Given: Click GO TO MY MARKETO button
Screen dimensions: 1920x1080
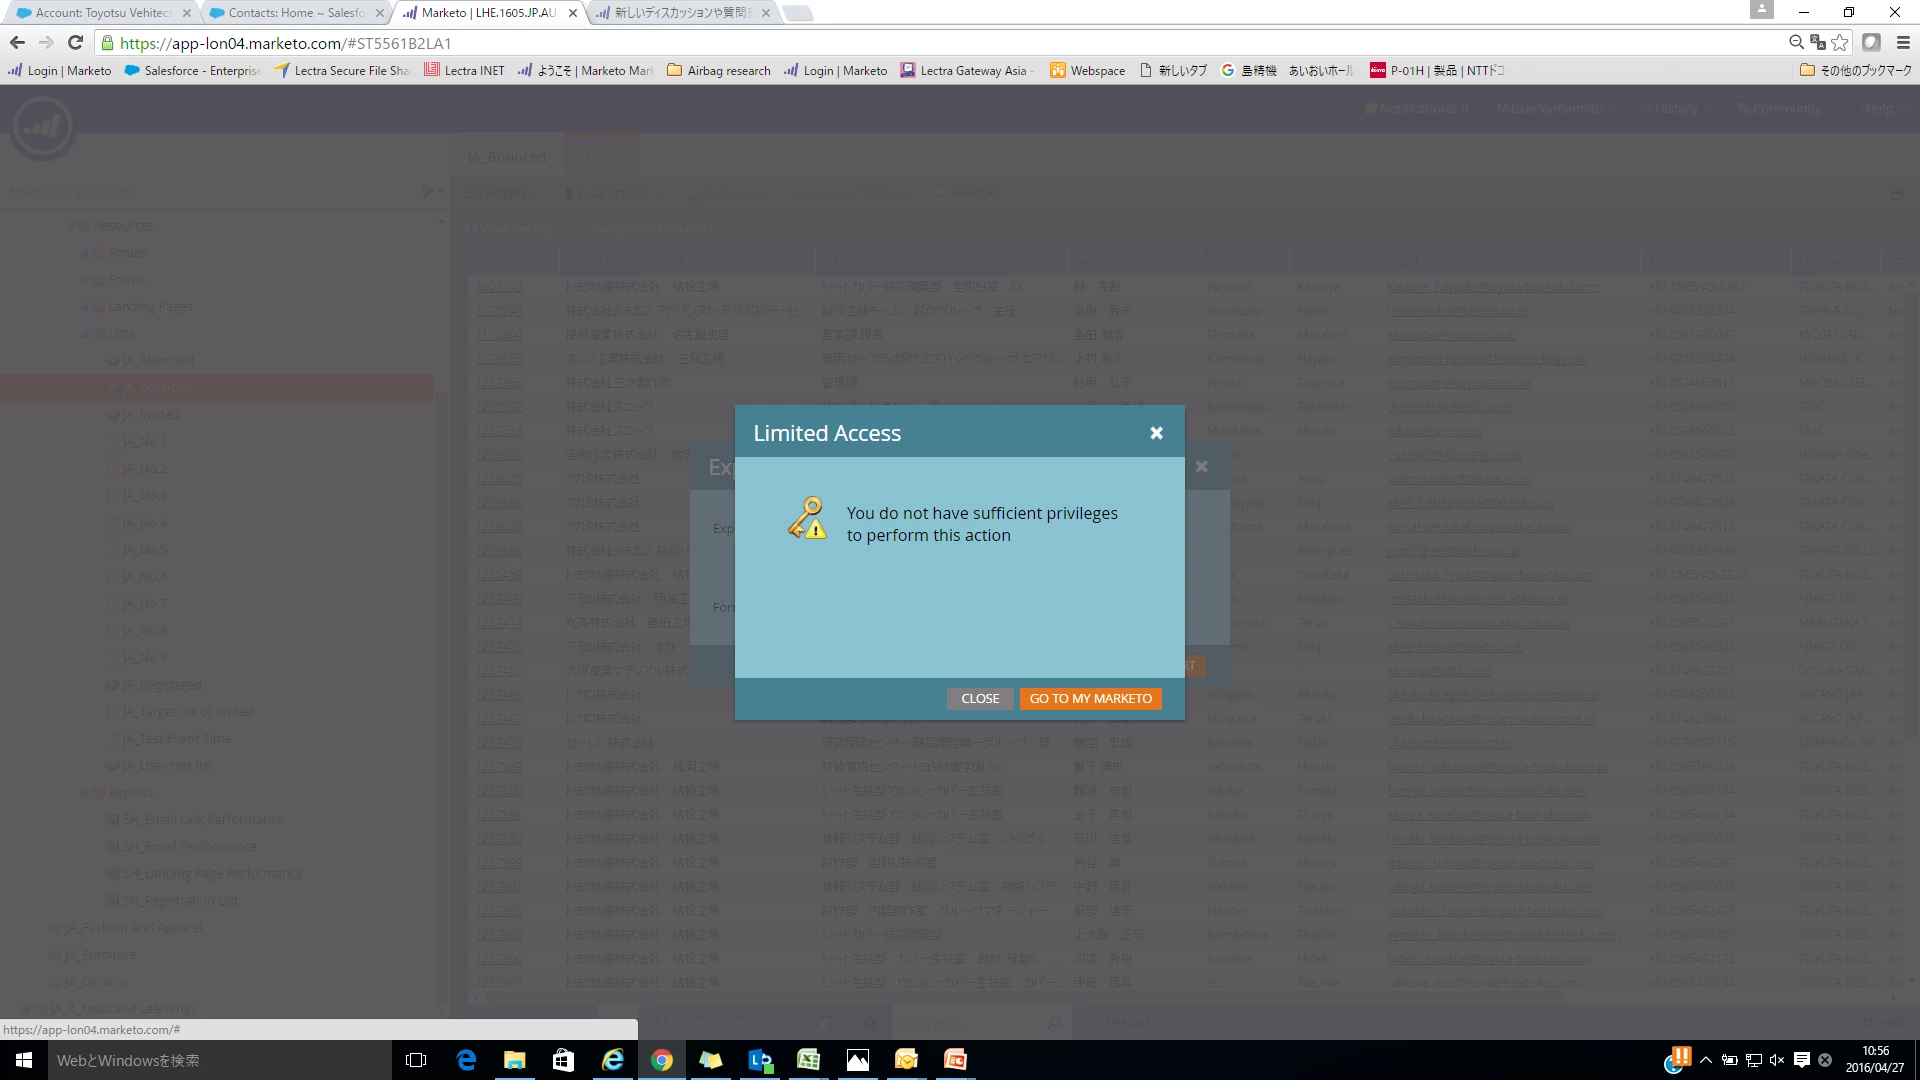Looking at the screenshot, I should (x=1090, y=698).
